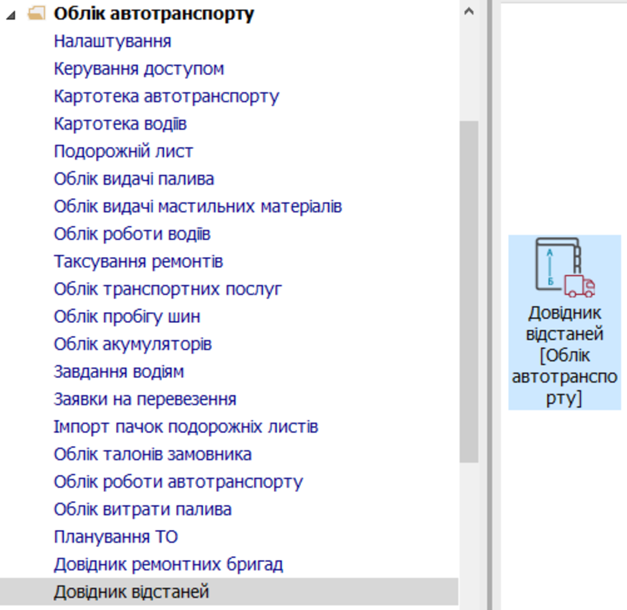This screenshot has height=610, width=627.
Task: Click the Довідник відстаней truck-and-book icon
Action: (565, 268)
